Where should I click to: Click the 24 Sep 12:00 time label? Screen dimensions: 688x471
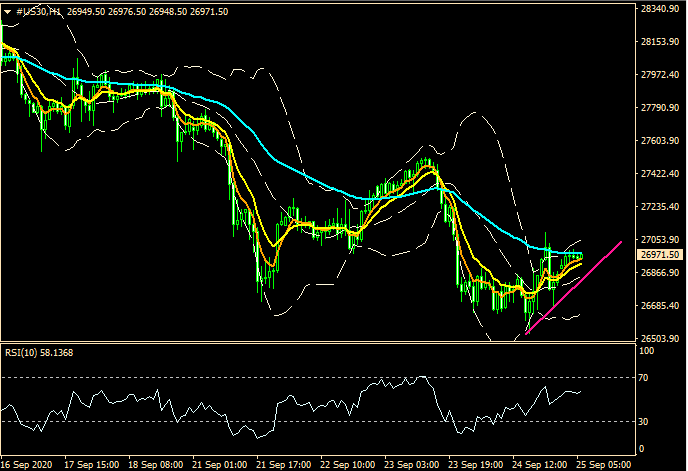(x=543, y=464)
